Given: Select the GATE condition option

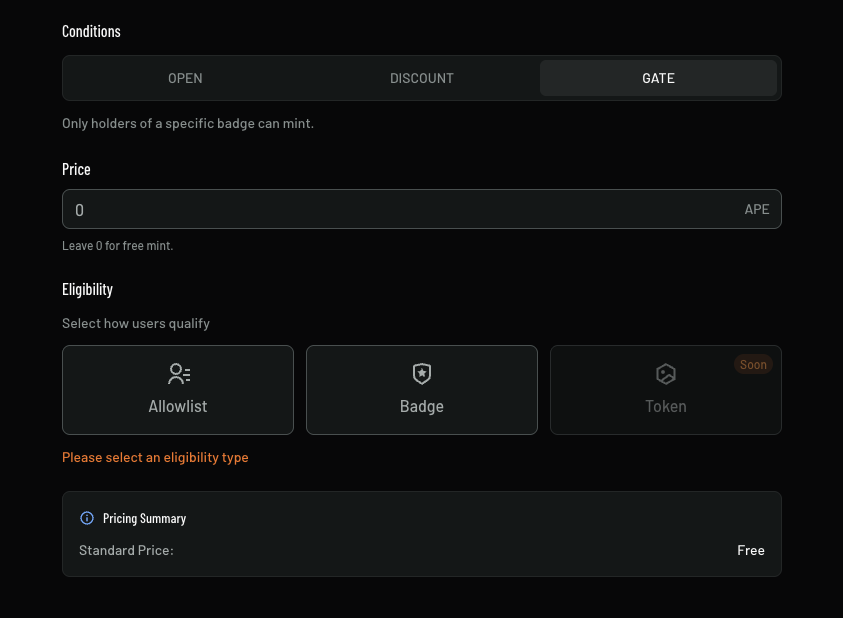Looking at the screenshot, I should tap(658, 77).
